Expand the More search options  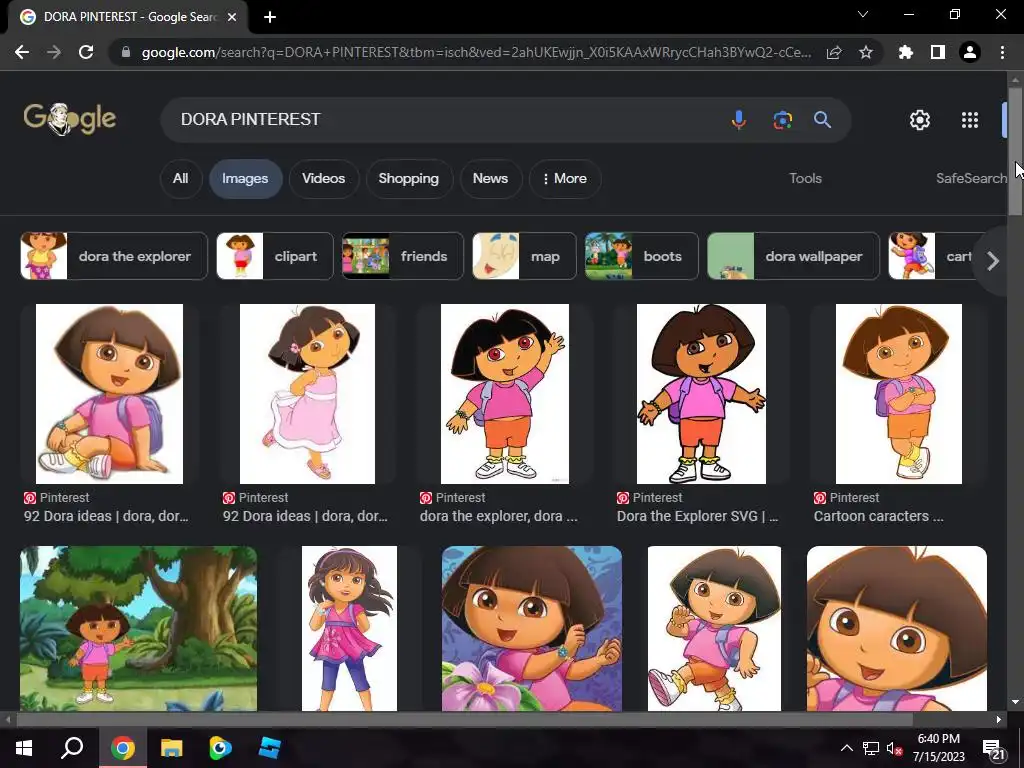click(565, 178)
